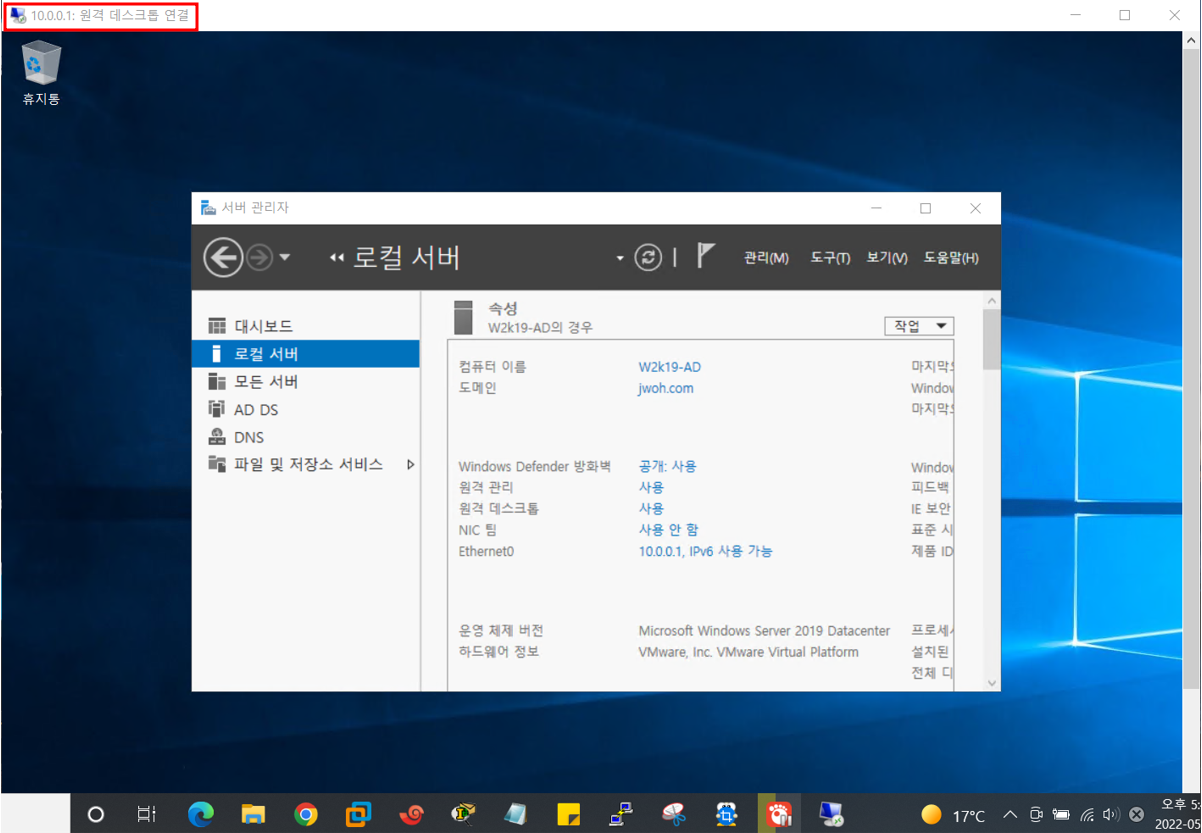Open the 도움말(H) menu

(x=951, y=258)
